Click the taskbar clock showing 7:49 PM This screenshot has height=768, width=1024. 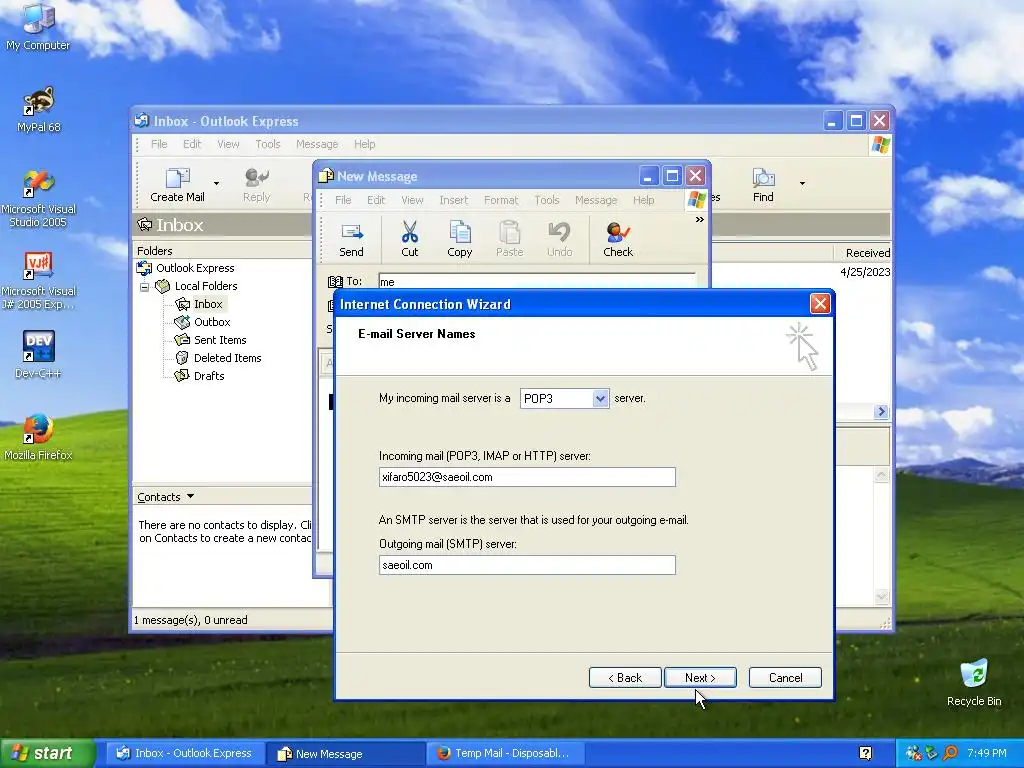click(x=987, y=754)
